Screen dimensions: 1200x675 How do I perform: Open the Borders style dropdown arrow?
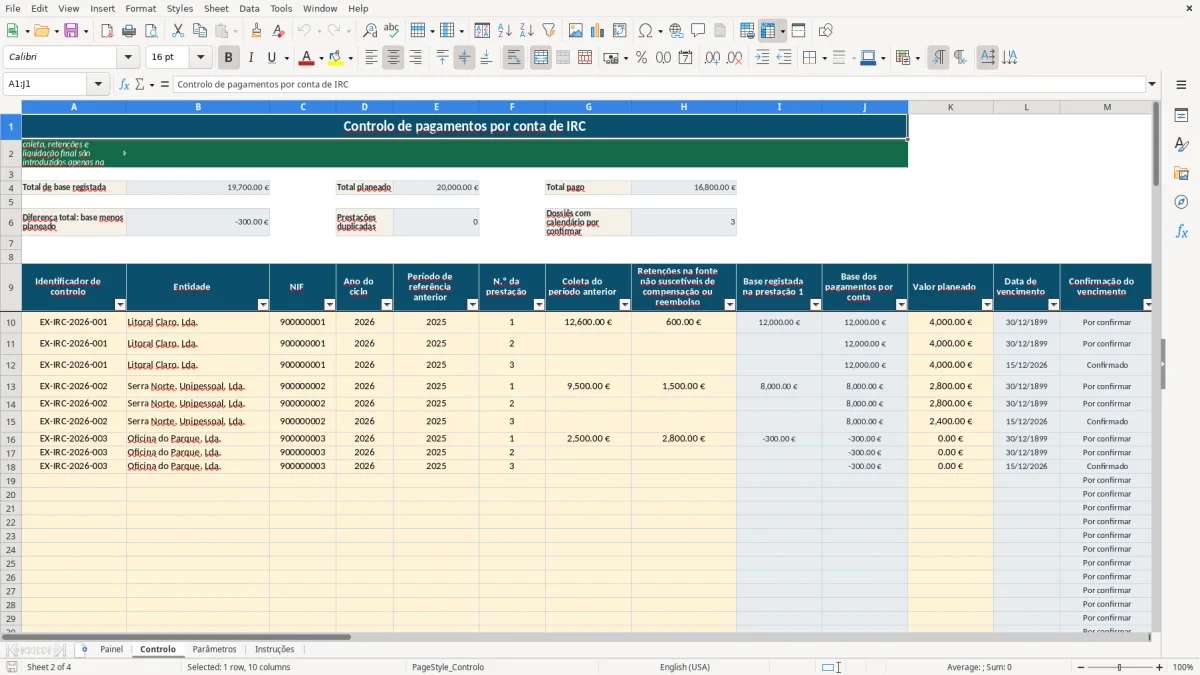coord(823,58)
